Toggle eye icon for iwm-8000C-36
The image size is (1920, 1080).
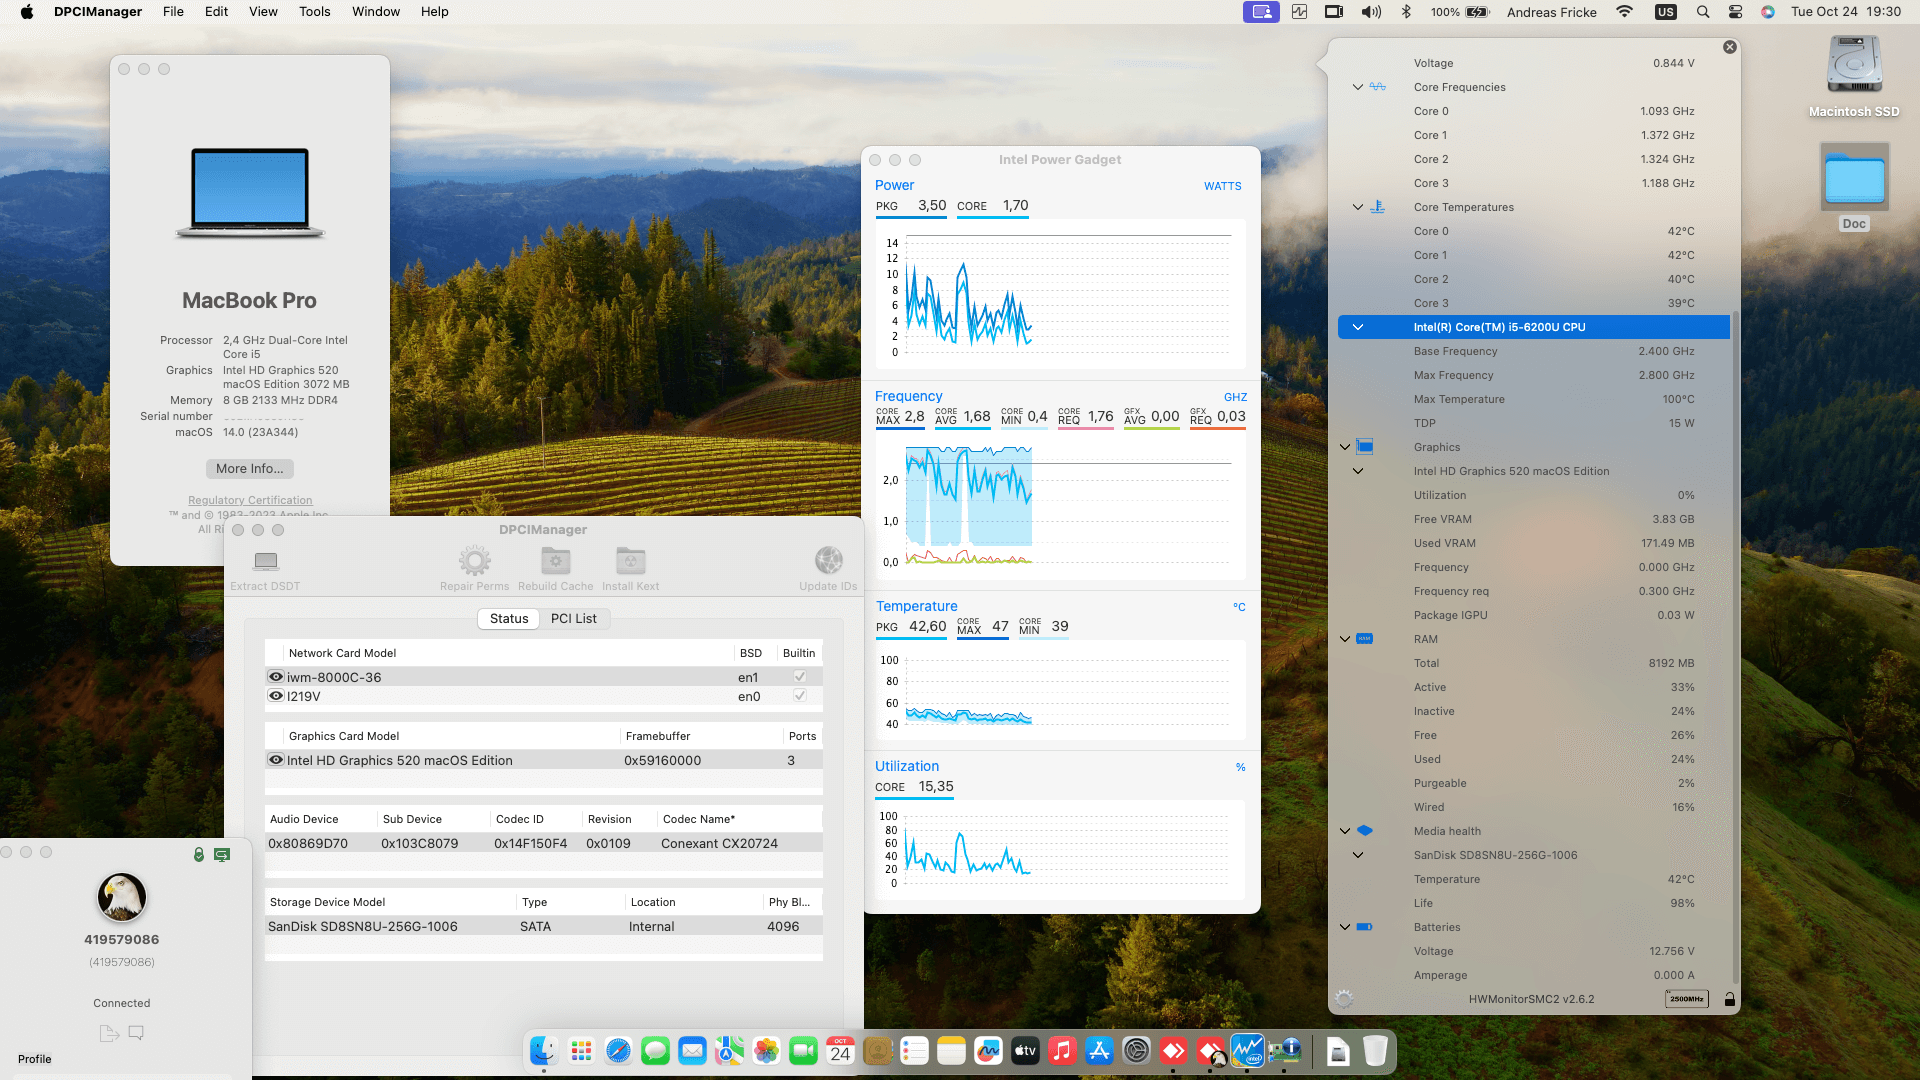[x=276, y=677]
